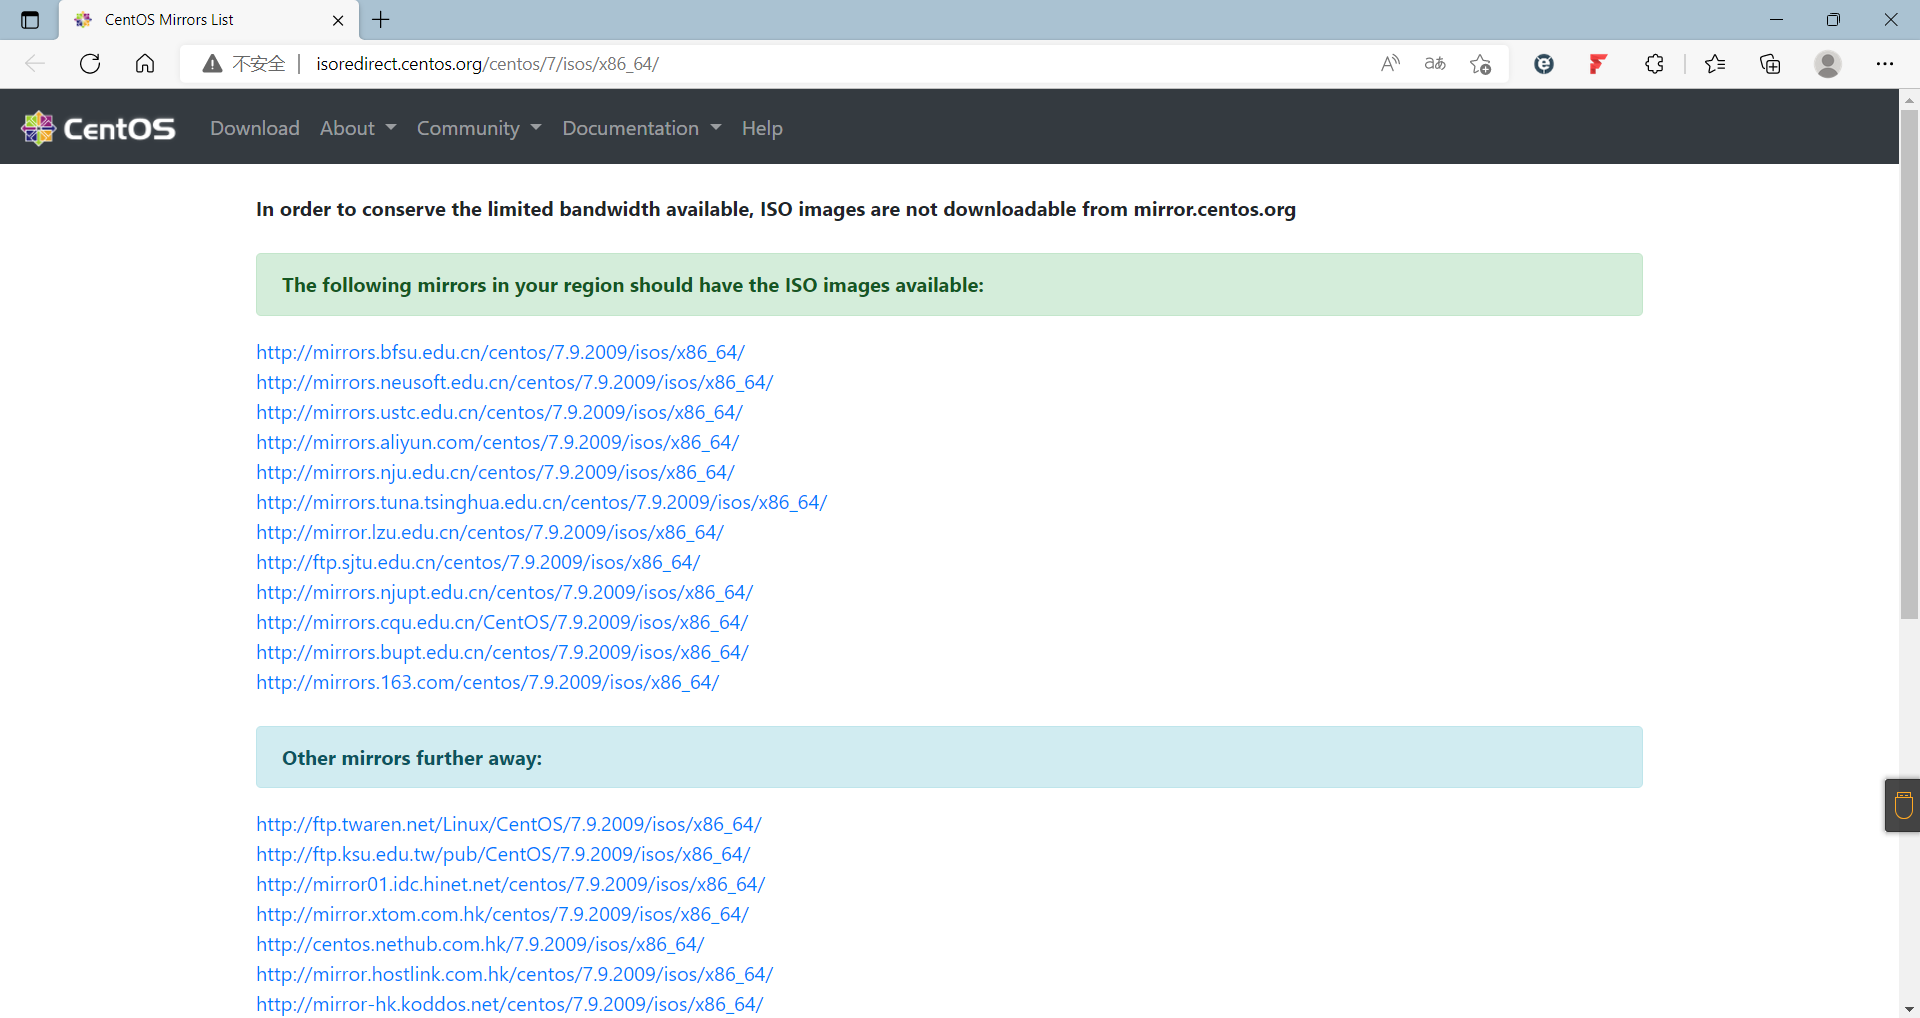Screen dimensions: 1920x1018
Task: Open the Extensions puzzle icon
Action: click(x=1654, y=64)
